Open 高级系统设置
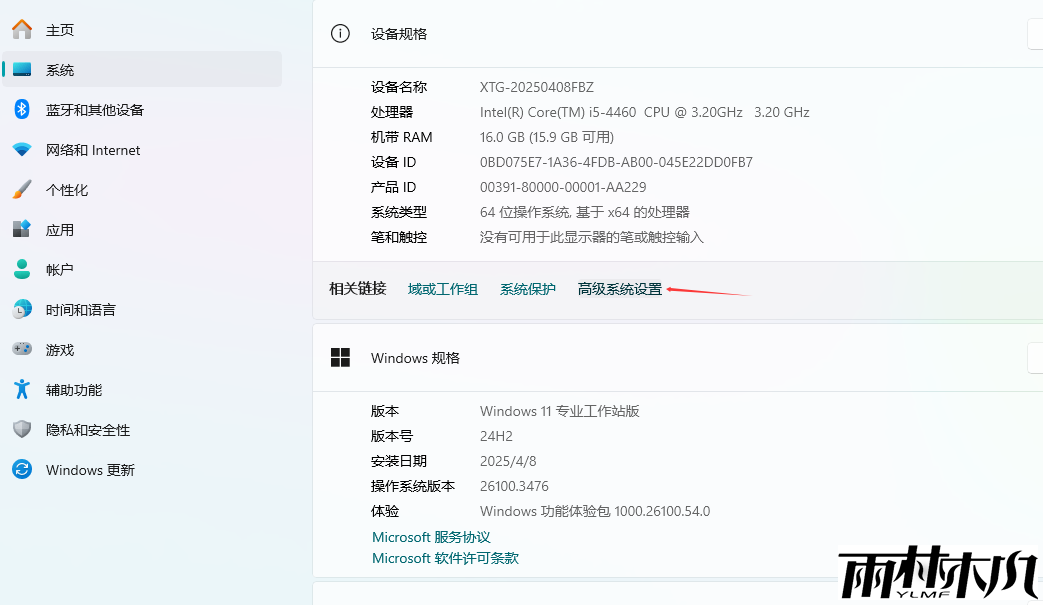The height and width of the screenshot is (605, 1043). click(619, 288)
